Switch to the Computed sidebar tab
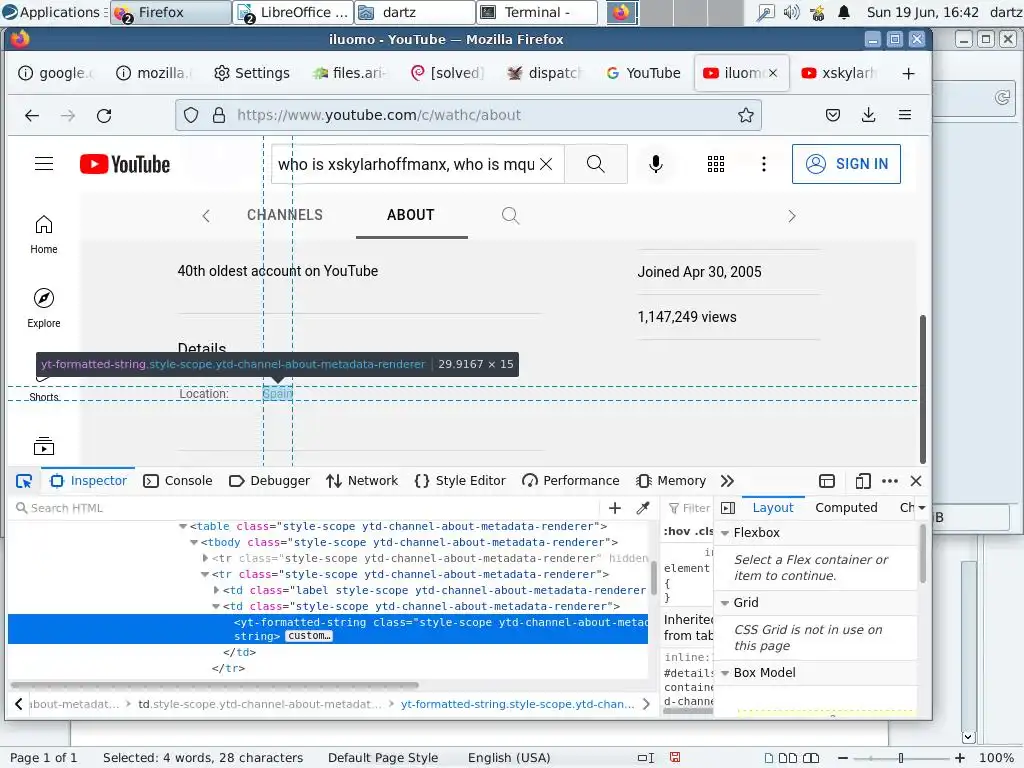Screen dimensions: 1024x768 coord(846,507)
